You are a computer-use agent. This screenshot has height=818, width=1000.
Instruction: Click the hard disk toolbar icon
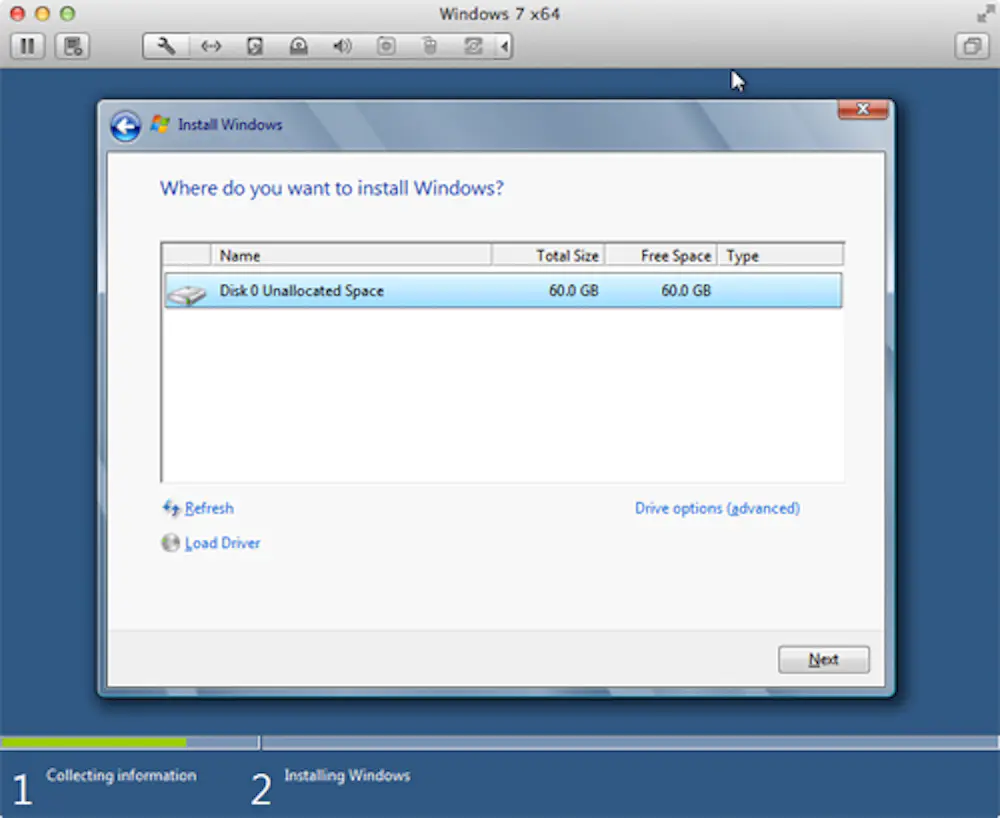click(x=255, y=46)
